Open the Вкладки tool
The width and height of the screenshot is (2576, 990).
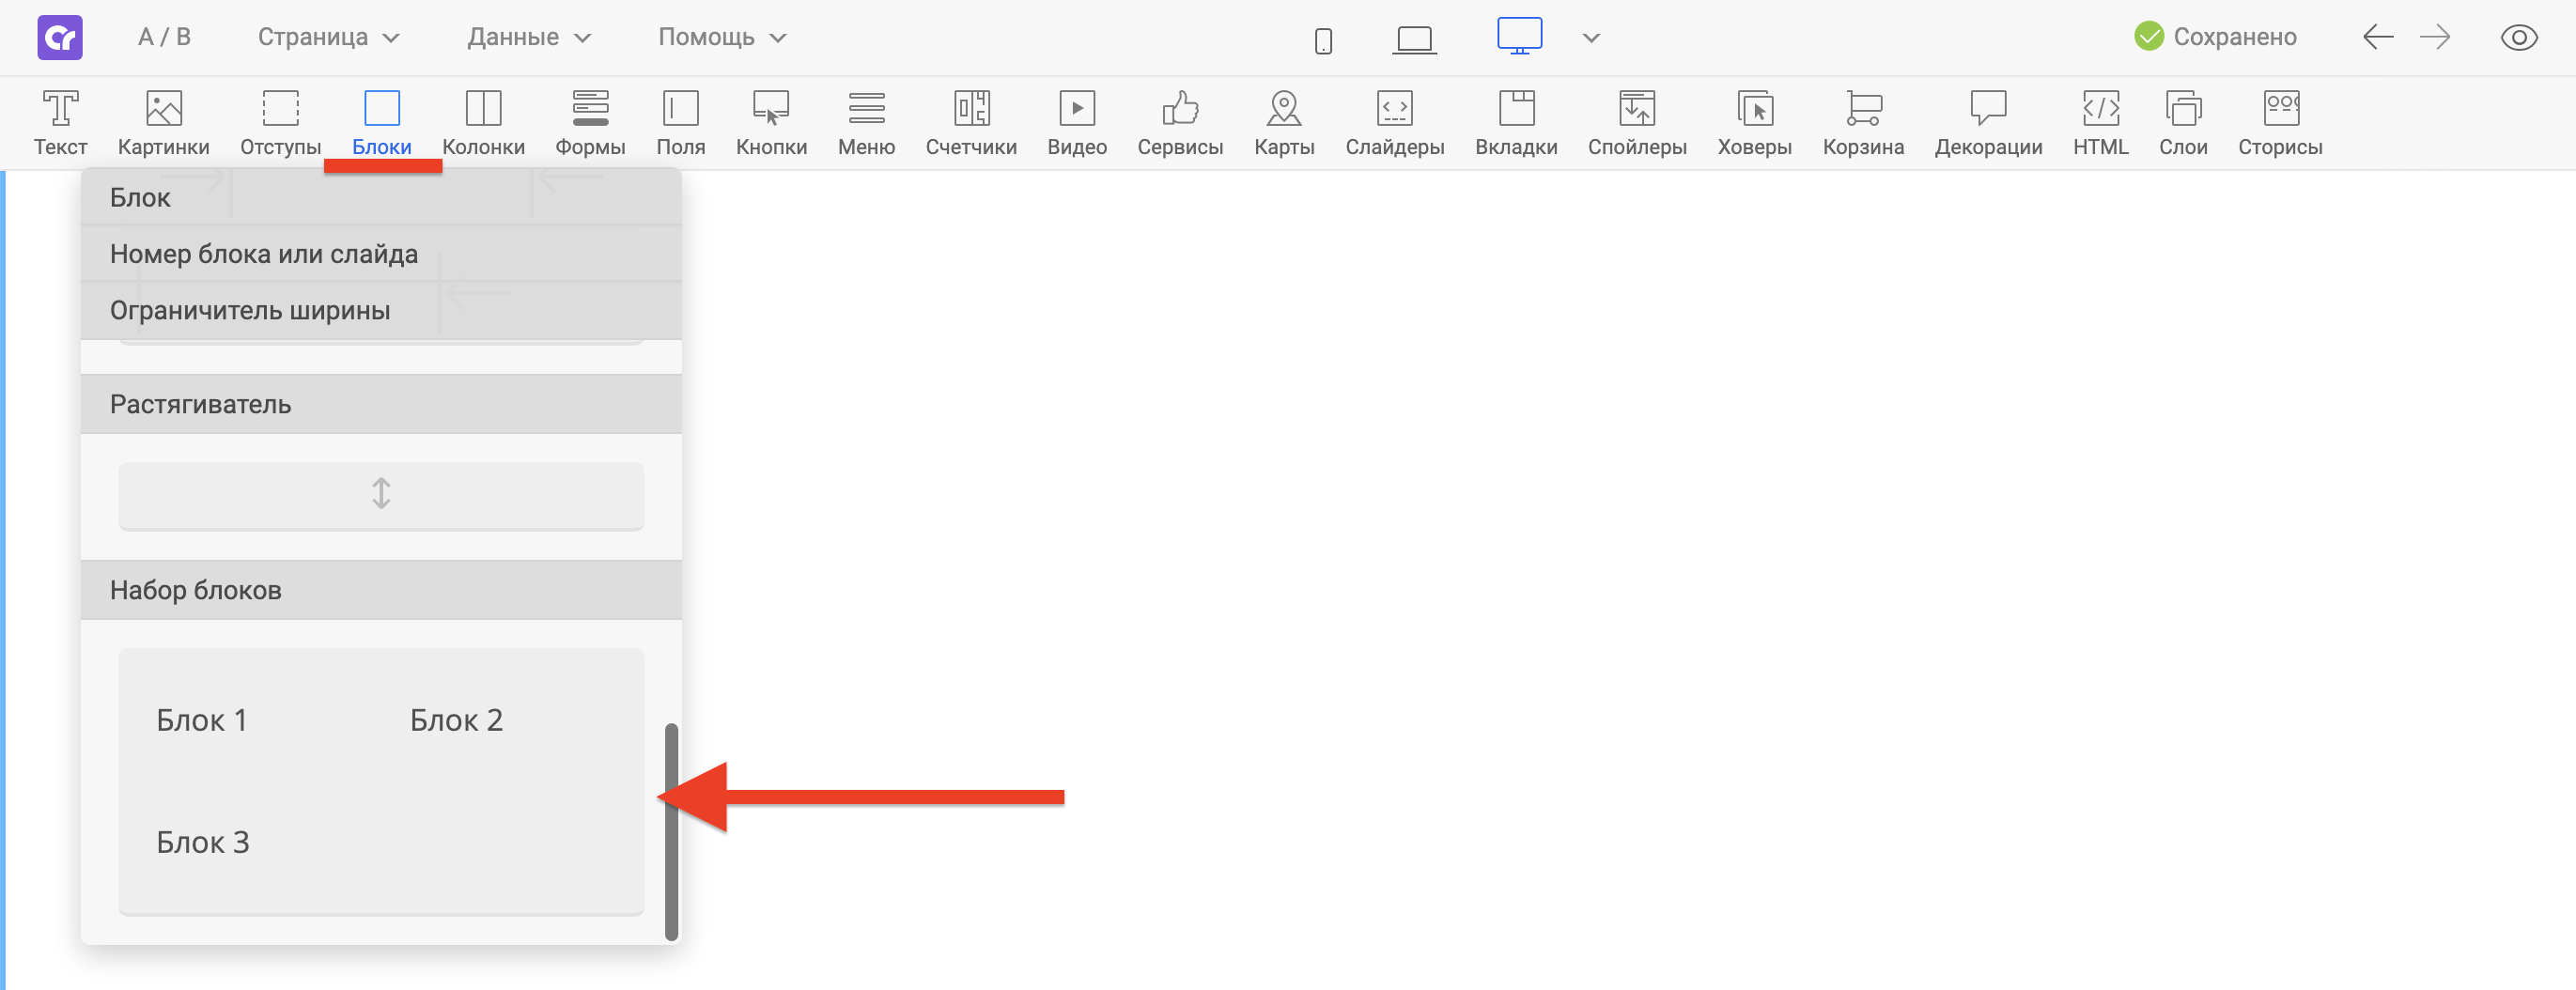click(x=1516, y=123)
